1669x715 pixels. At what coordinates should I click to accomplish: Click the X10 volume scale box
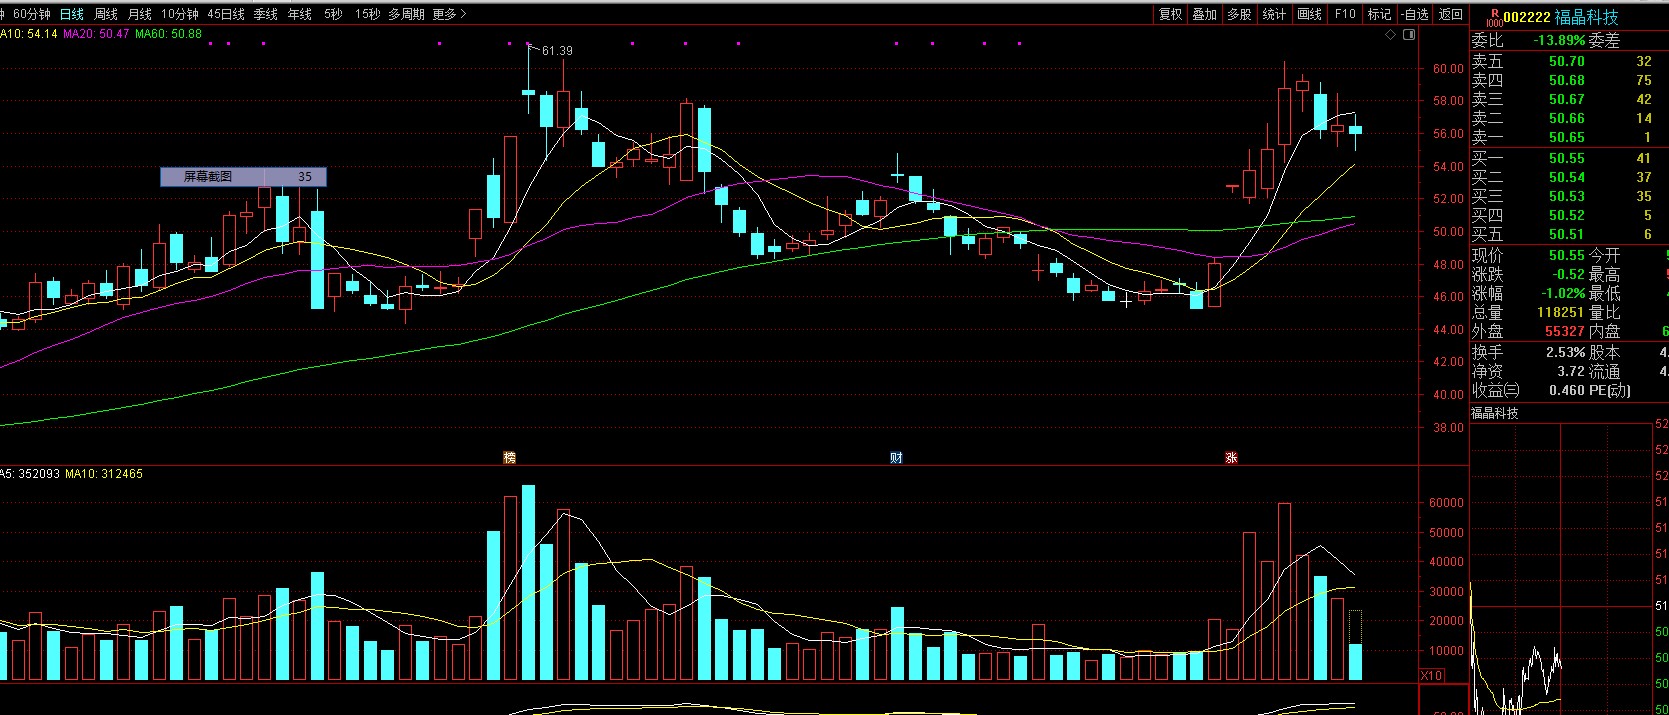(1432, 676)
